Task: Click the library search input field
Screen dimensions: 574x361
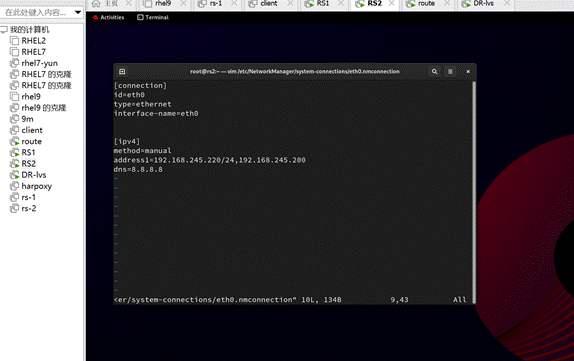Action: click(37, 12)
